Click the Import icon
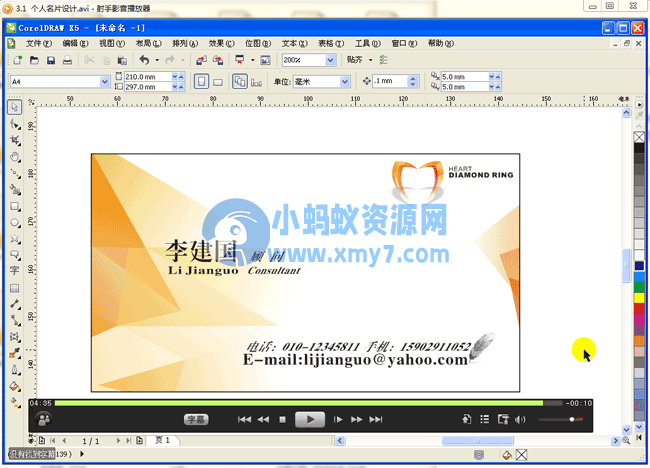The image size is (650, 468). pyautogui.click(x=201, y=60)
